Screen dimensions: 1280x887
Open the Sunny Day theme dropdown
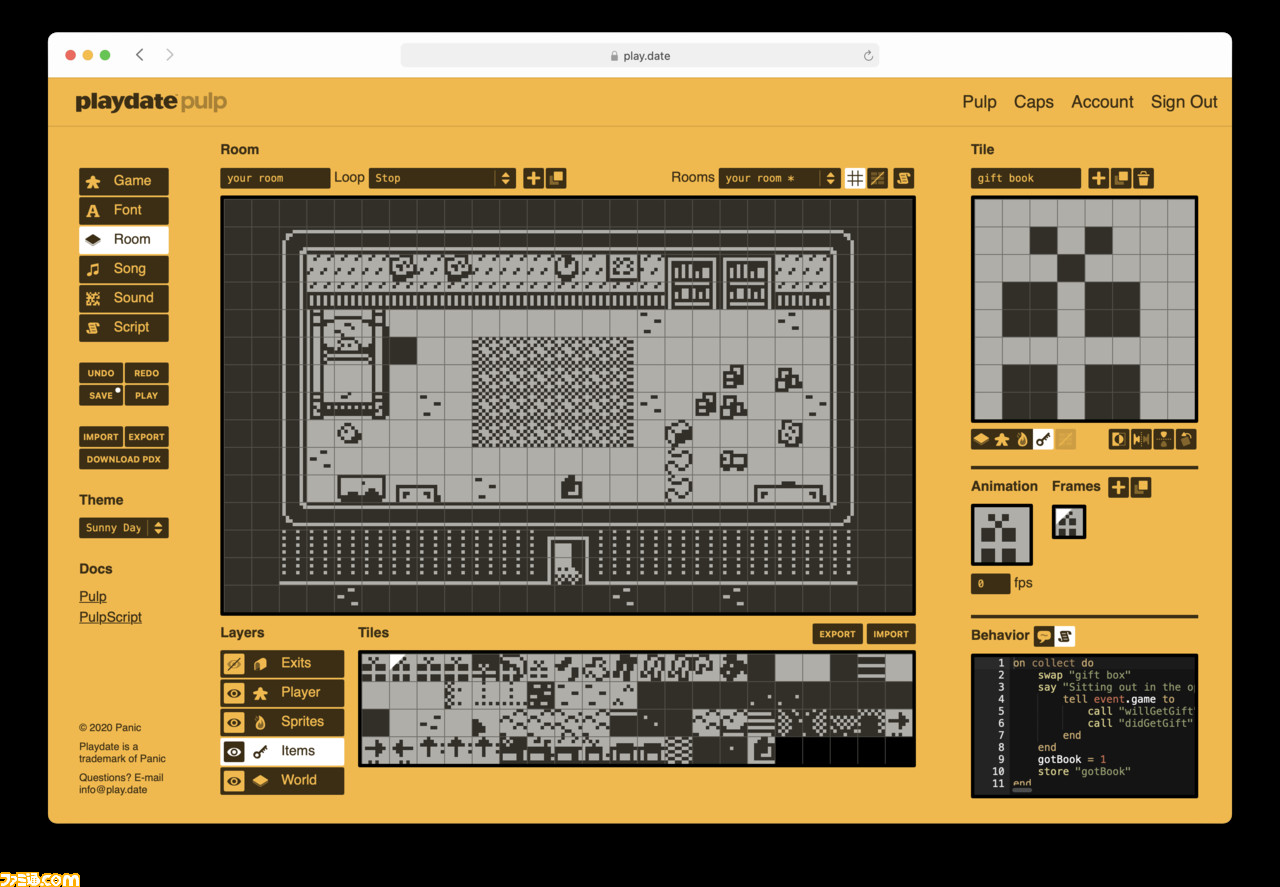(124, 528)
